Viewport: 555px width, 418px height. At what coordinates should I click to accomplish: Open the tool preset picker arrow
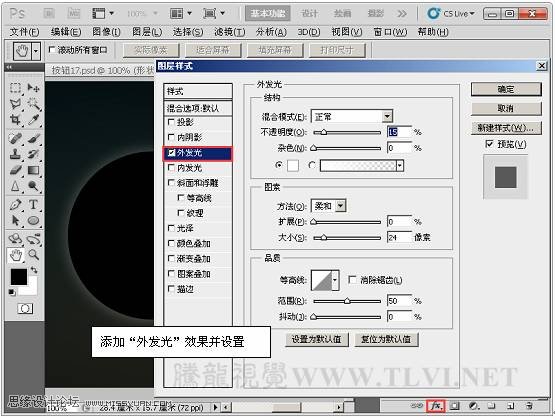pyautogui.click(x=36, y=51)
